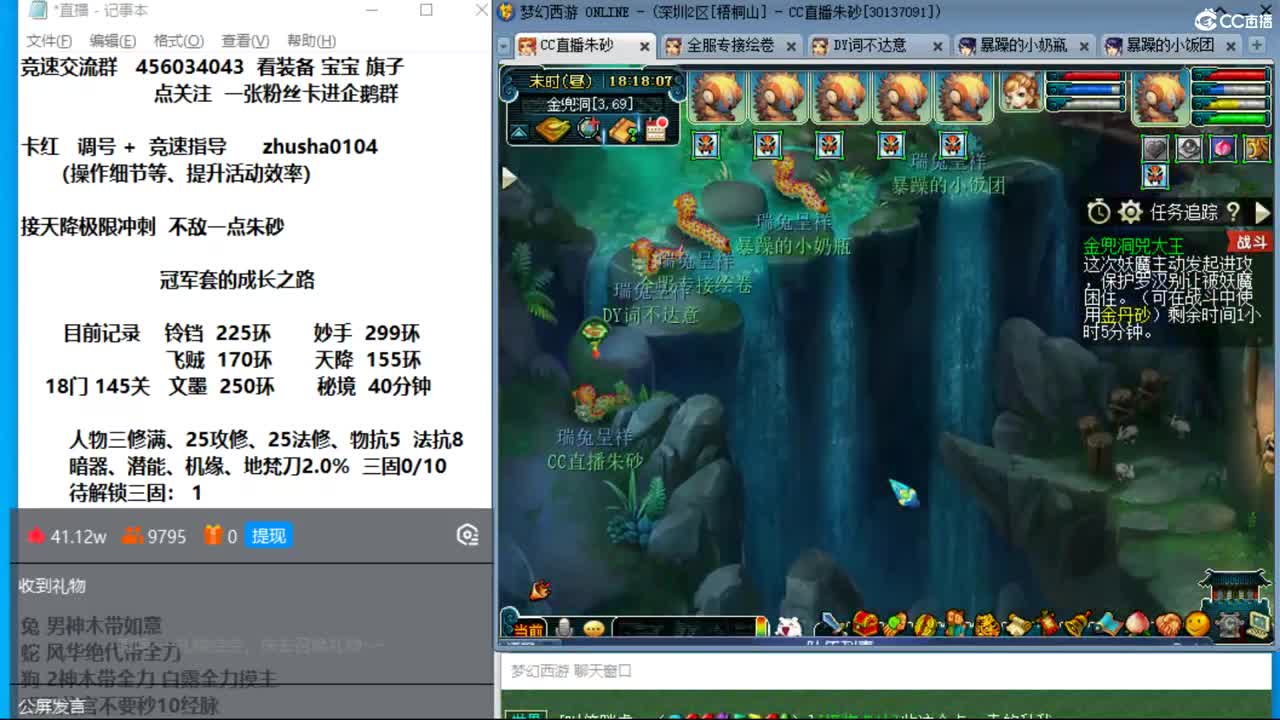The height and width of the screenshot is (720, 1280).
Task: Open the 帮助(H) menu in Notepad
Action: pos(311,41)
